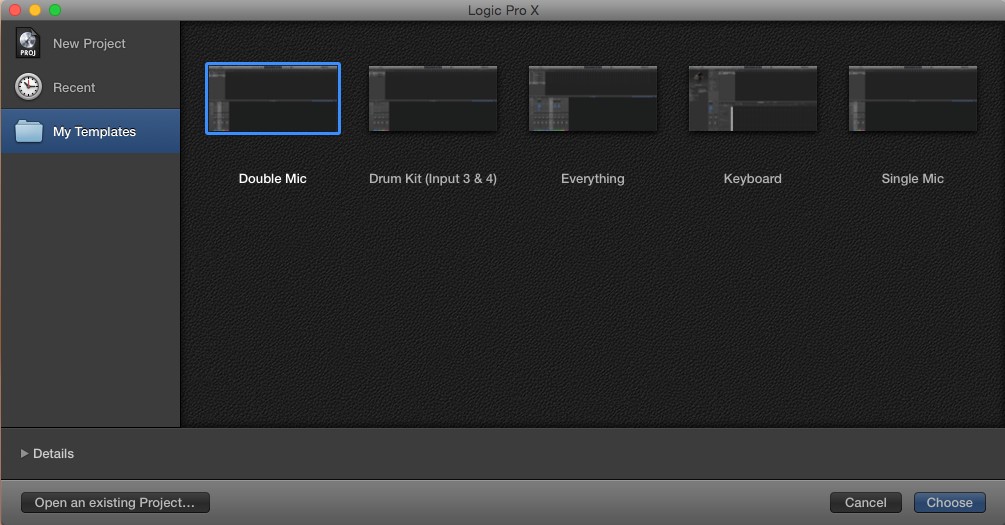Viewport: 1005px width, 525px height.
Task: Select the Everything template thumbnail
Action: pyautogui.click(x=593, y=99)
